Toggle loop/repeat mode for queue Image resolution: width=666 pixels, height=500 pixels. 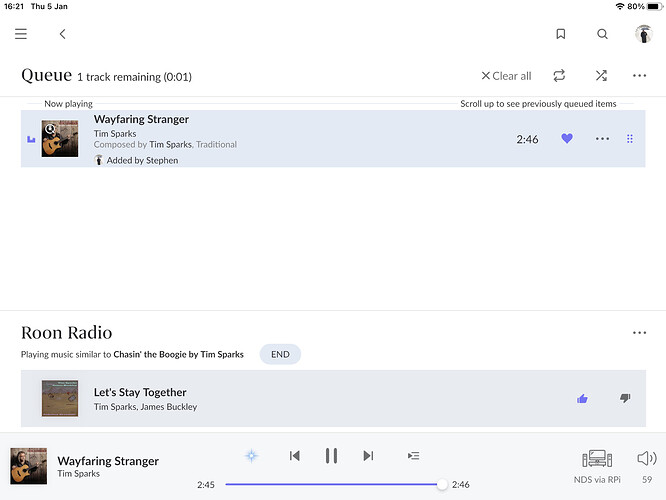(559, 76)
